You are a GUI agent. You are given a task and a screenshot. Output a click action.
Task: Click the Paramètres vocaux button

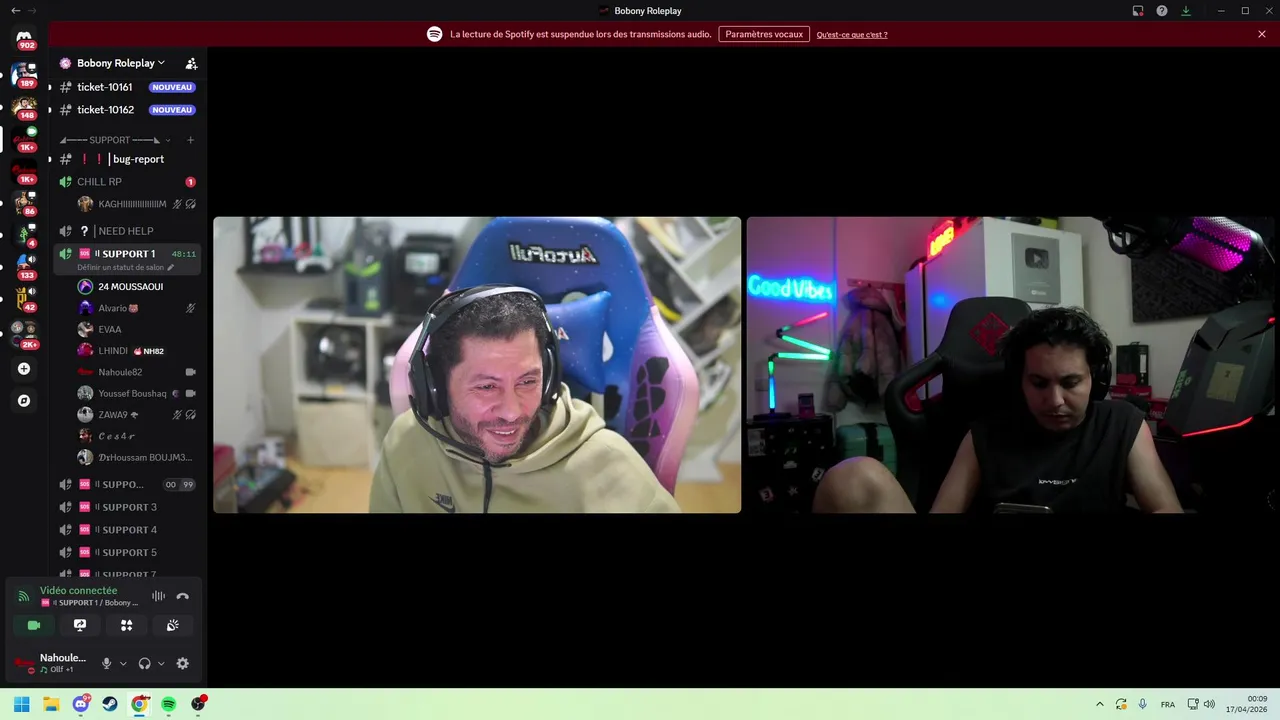tap(764, 34)
